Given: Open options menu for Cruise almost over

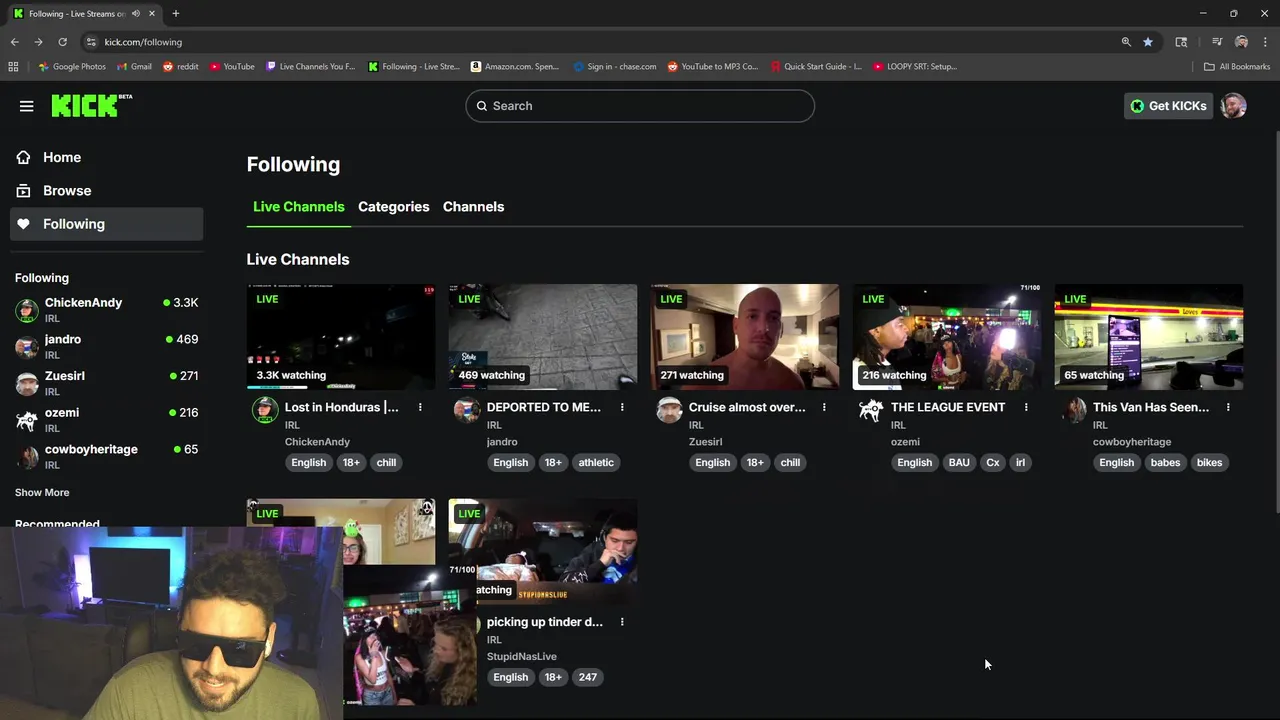Looking at the screenshot, I should 824,407.
